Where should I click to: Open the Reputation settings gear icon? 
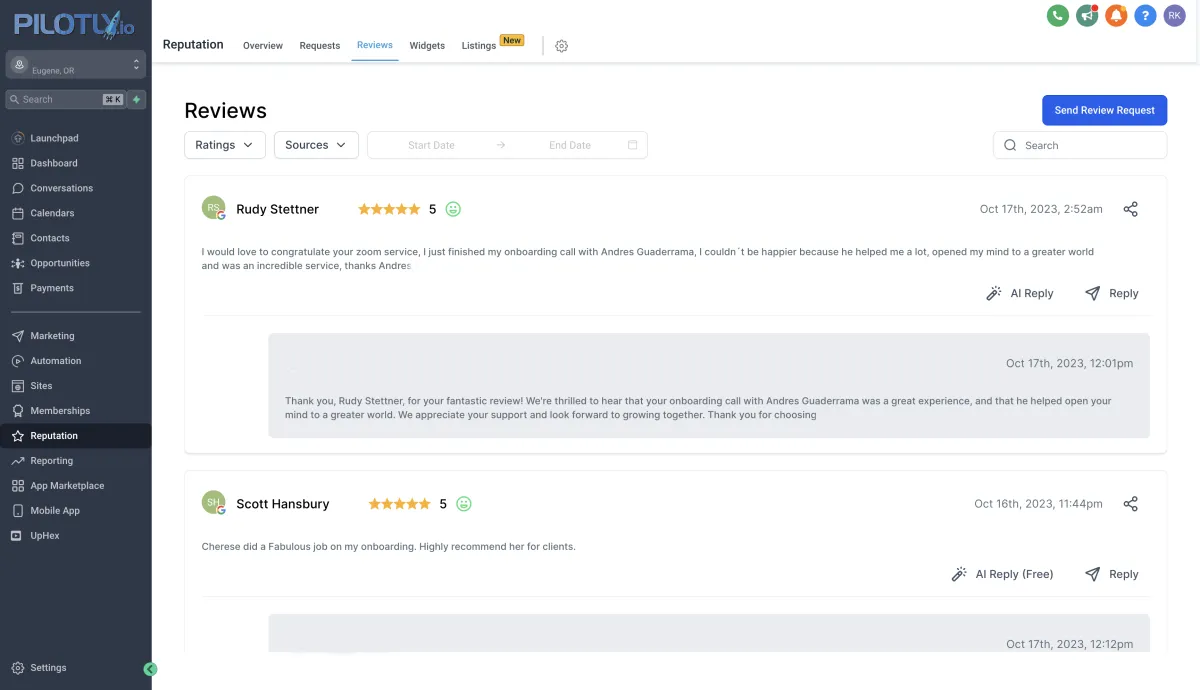(561, 46)
